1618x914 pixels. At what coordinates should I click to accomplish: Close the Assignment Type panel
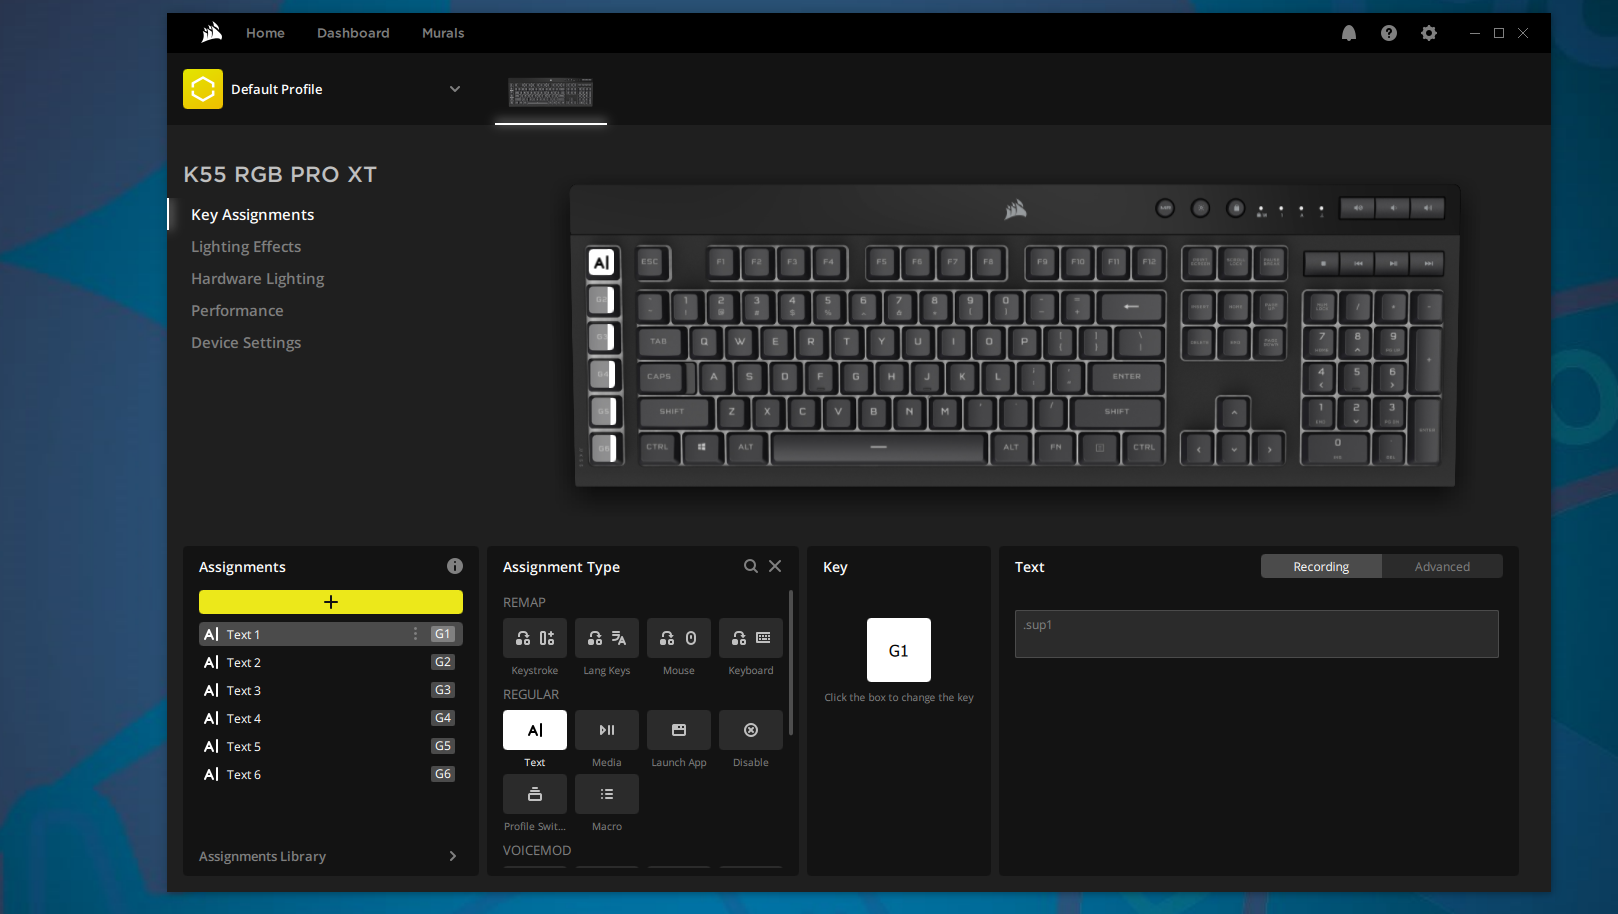tap(775, 566)
